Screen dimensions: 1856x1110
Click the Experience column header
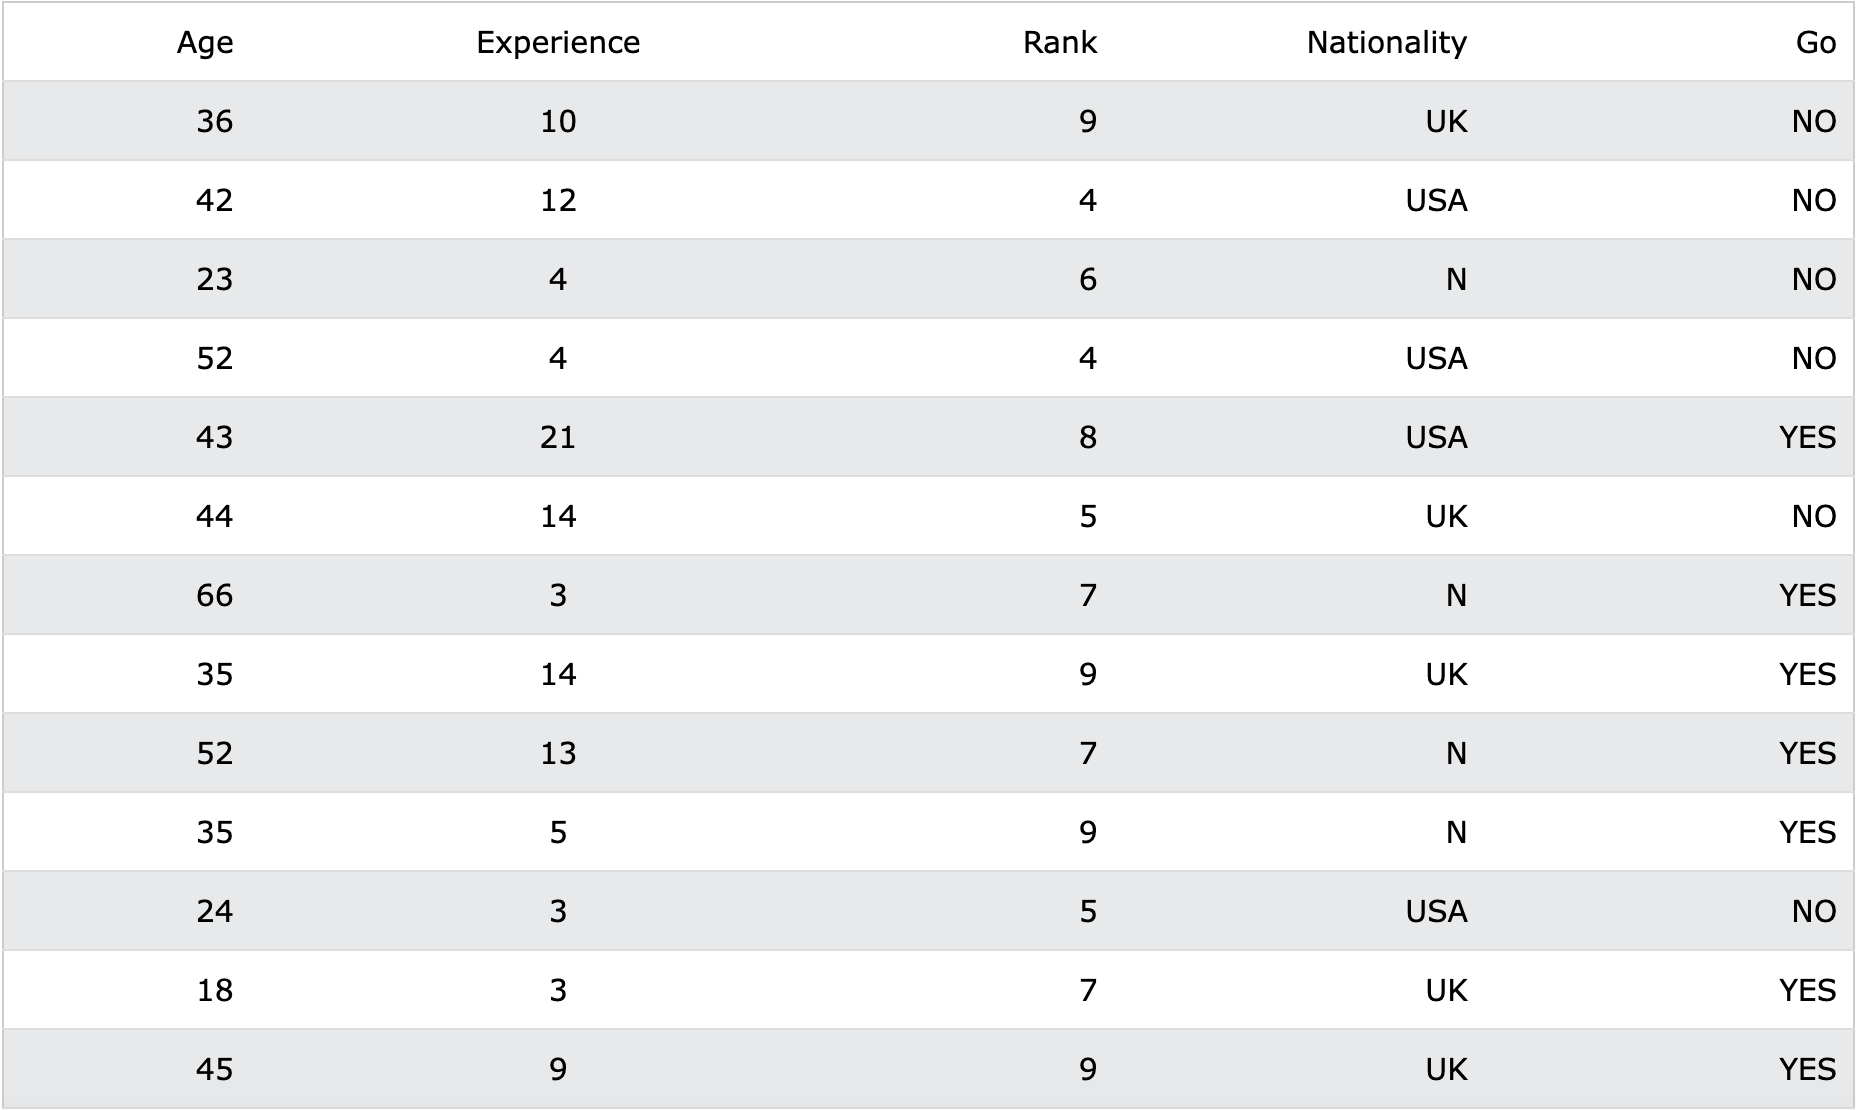click(558, 42)
